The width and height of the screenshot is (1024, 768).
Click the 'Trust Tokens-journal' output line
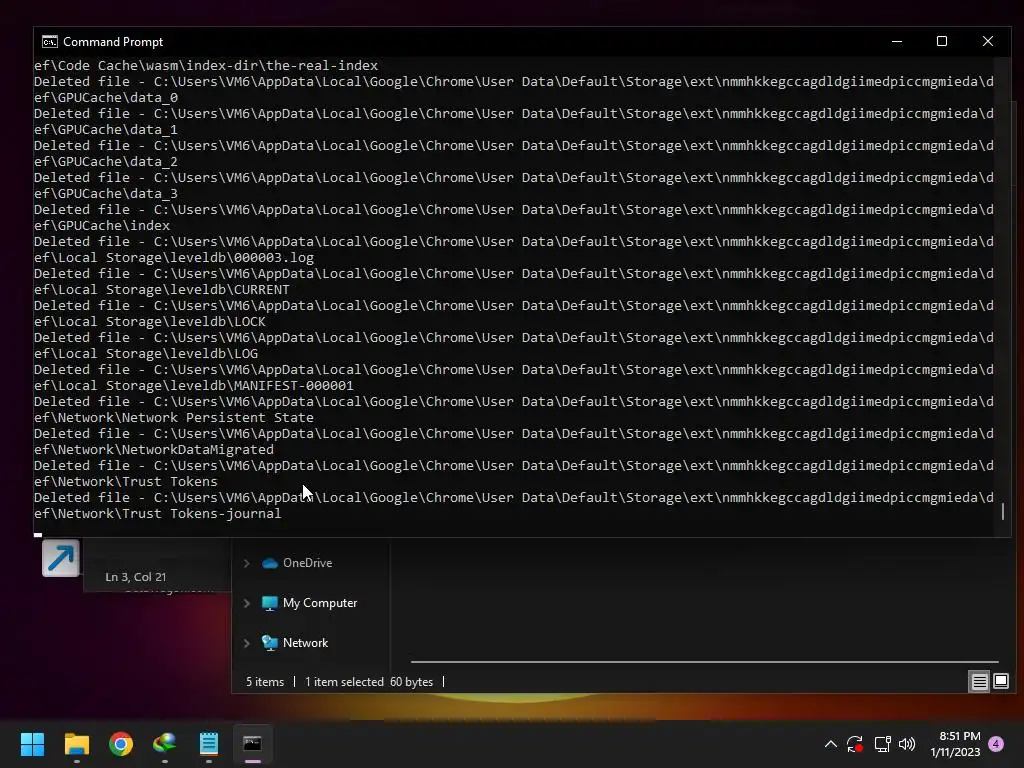(157, 514)
